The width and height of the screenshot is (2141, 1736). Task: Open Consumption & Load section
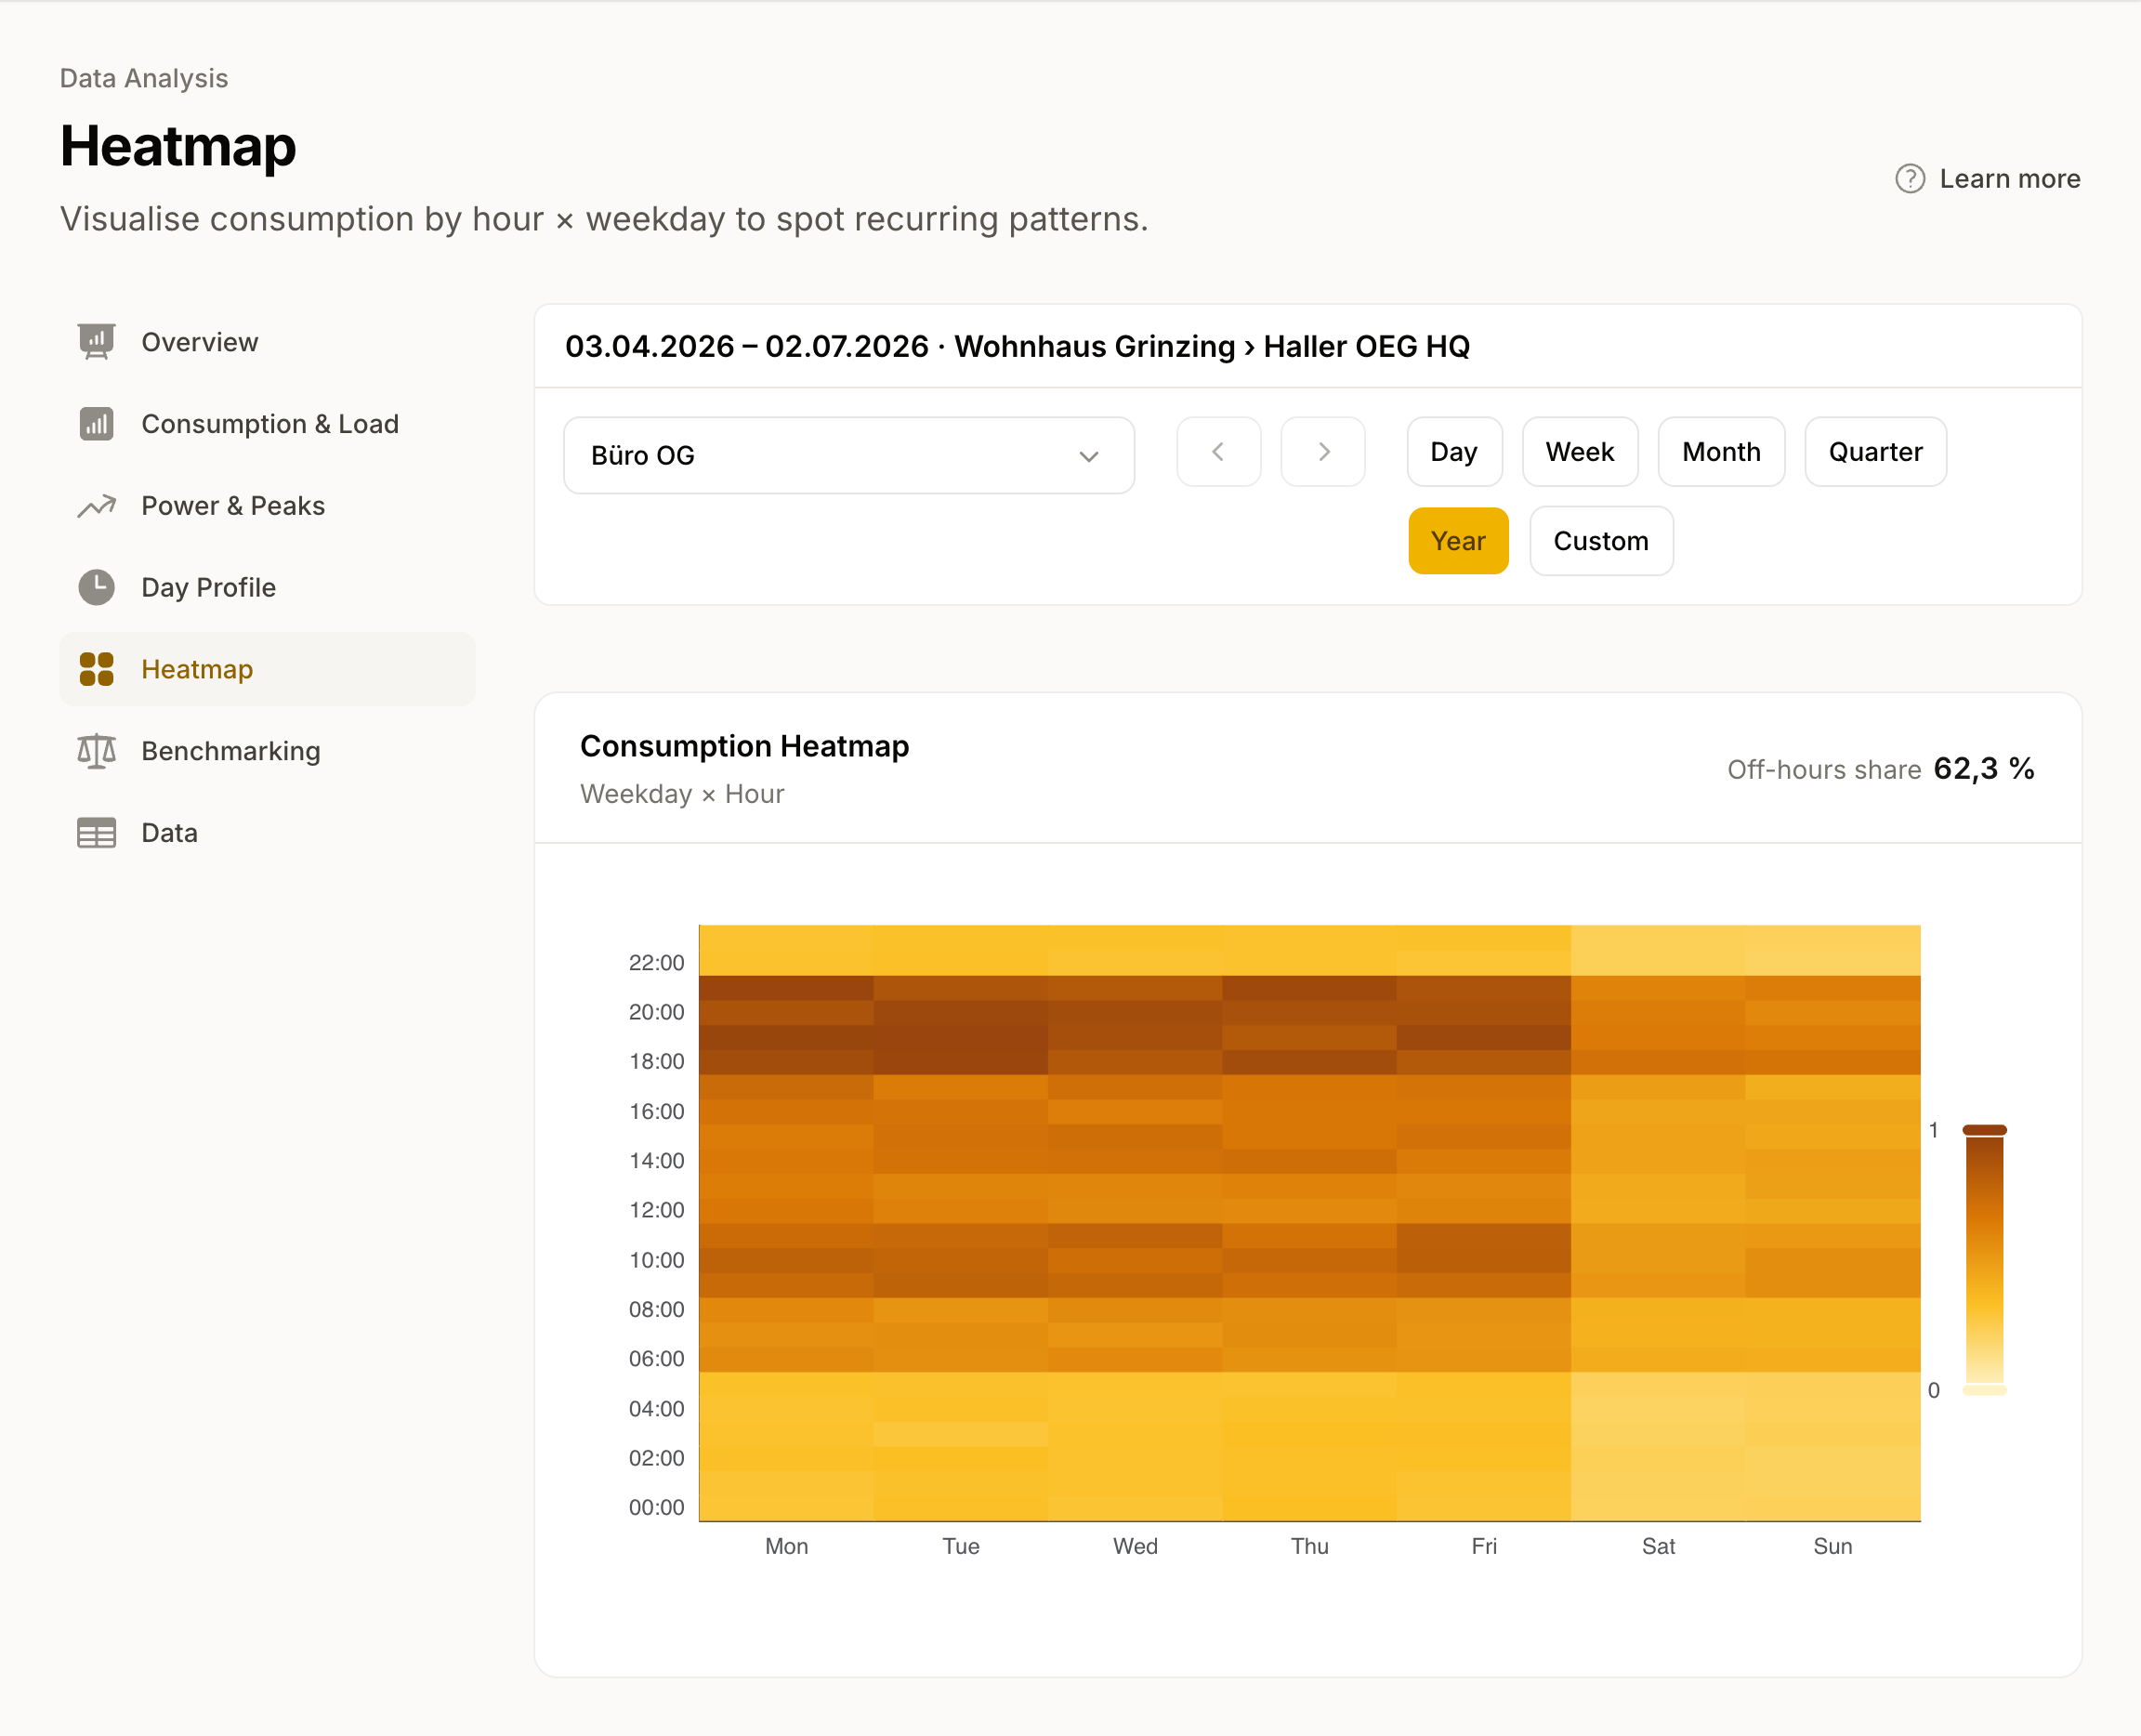point(267,424)
